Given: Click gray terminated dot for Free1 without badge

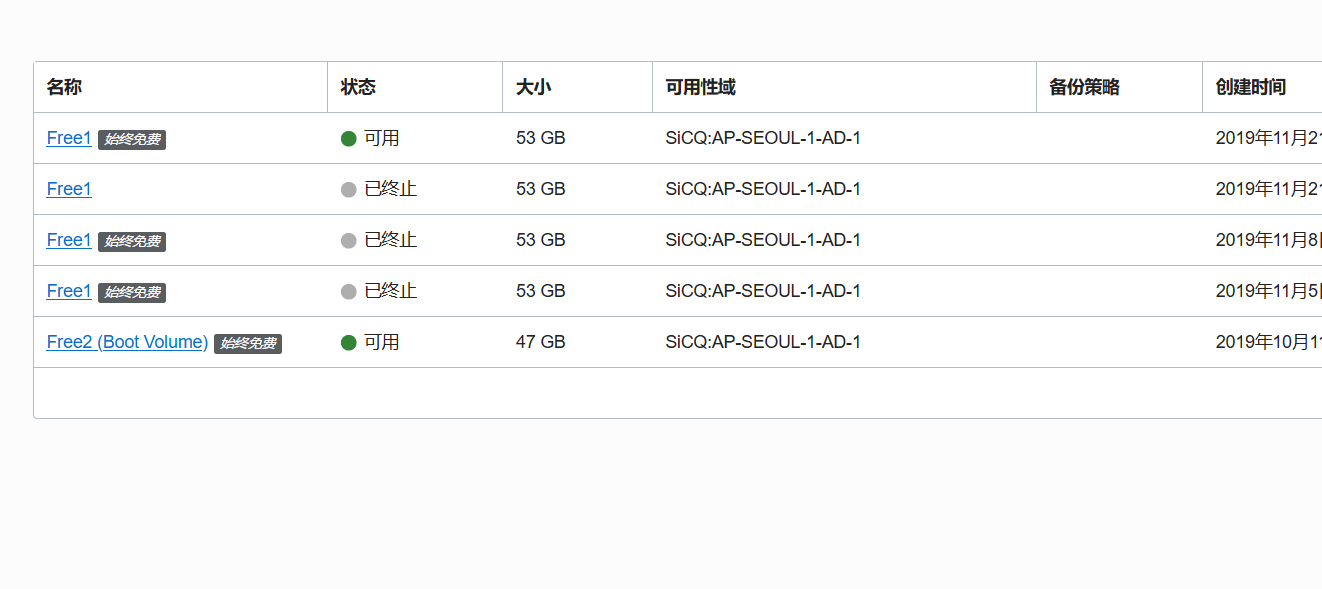Looking at the screenshot, I should pos(349,190).
